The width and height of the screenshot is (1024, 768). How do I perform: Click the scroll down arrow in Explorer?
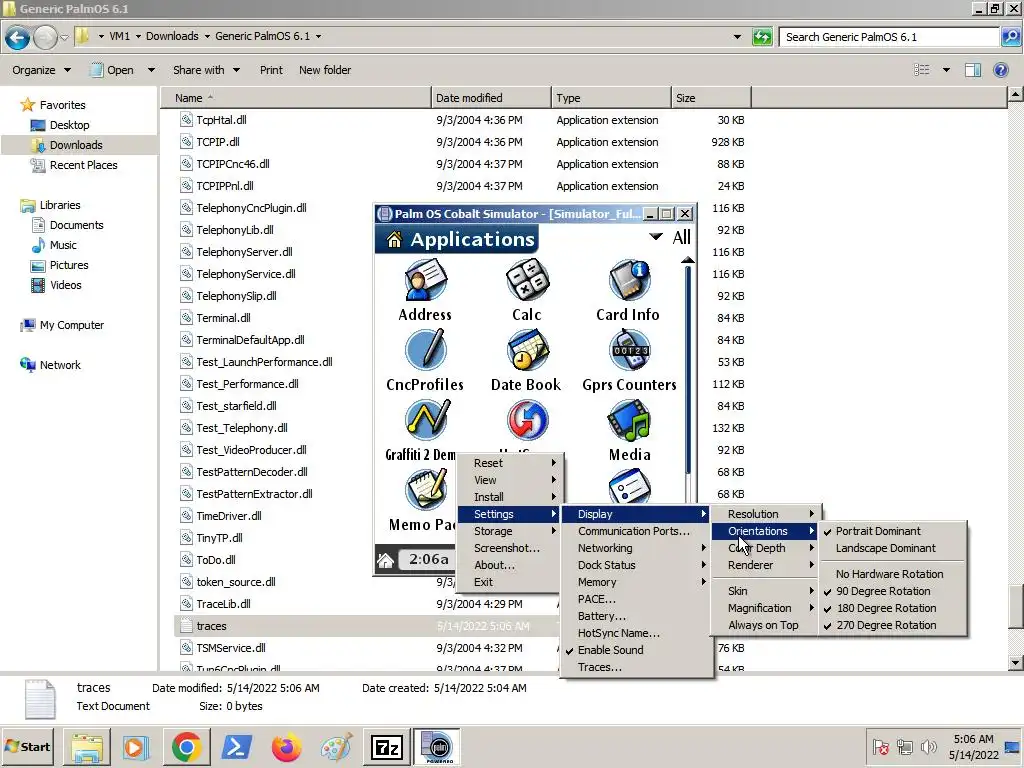[x=1015, y=664]
